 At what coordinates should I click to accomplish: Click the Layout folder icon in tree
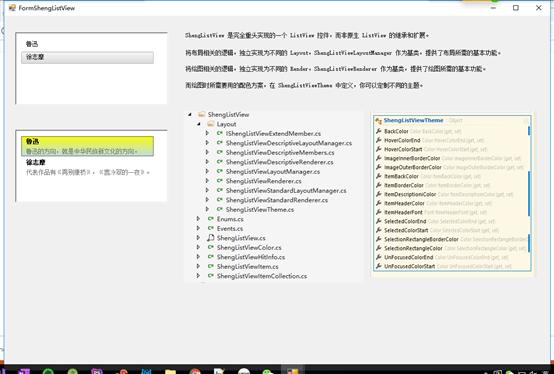click(x=211, y=124)
